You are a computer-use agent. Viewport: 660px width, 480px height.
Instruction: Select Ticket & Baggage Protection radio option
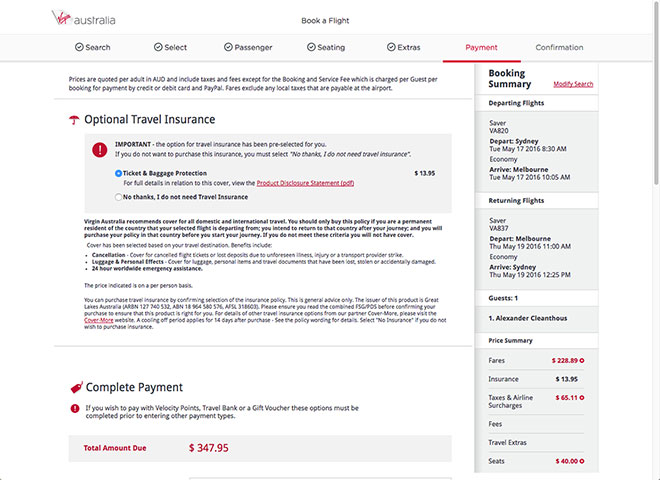118,173
